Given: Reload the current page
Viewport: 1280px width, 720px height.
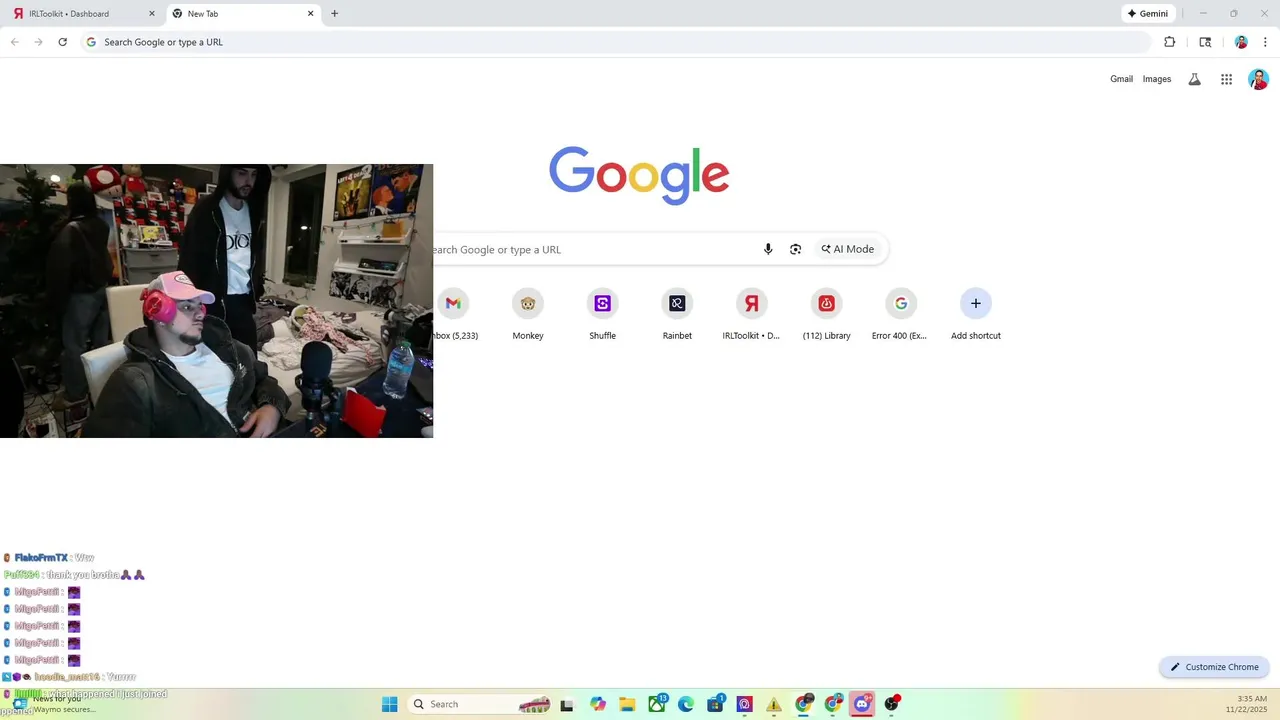Looking at the screenshot, I should (62, 42).
